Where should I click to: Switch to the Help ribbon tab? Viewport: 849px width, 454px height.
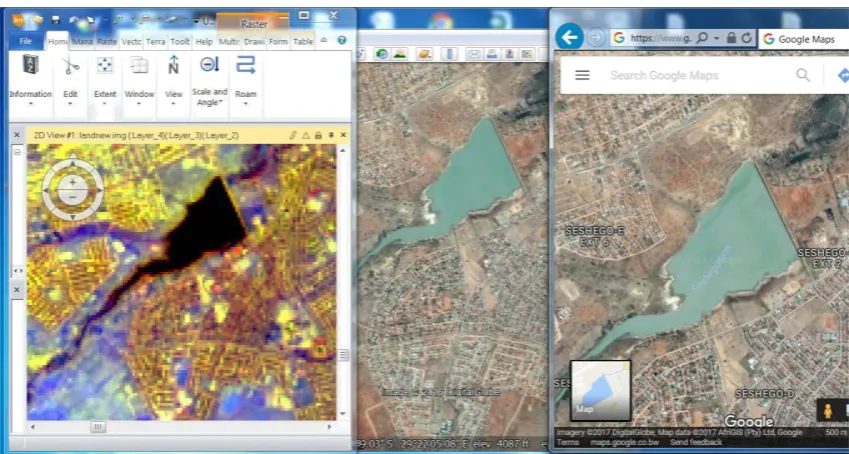[204, 41]
